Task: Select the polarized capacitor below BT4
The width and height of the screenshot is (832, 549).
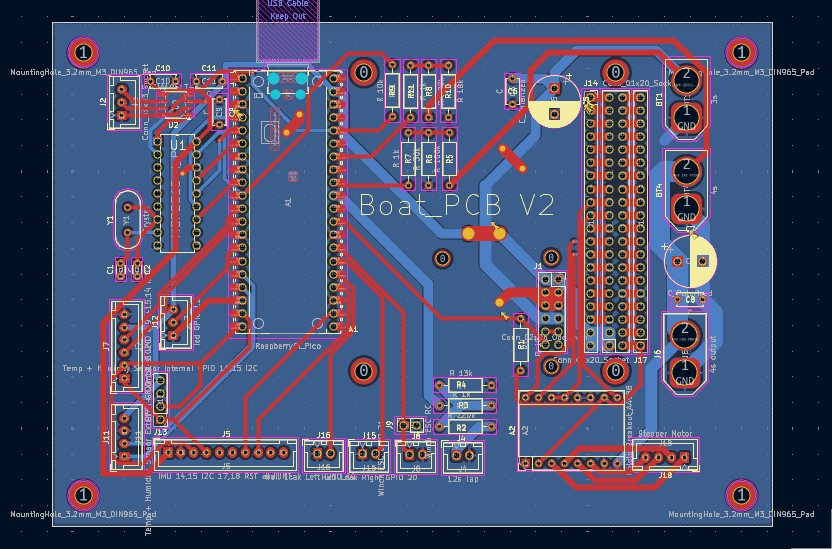Action: [690, 262]
